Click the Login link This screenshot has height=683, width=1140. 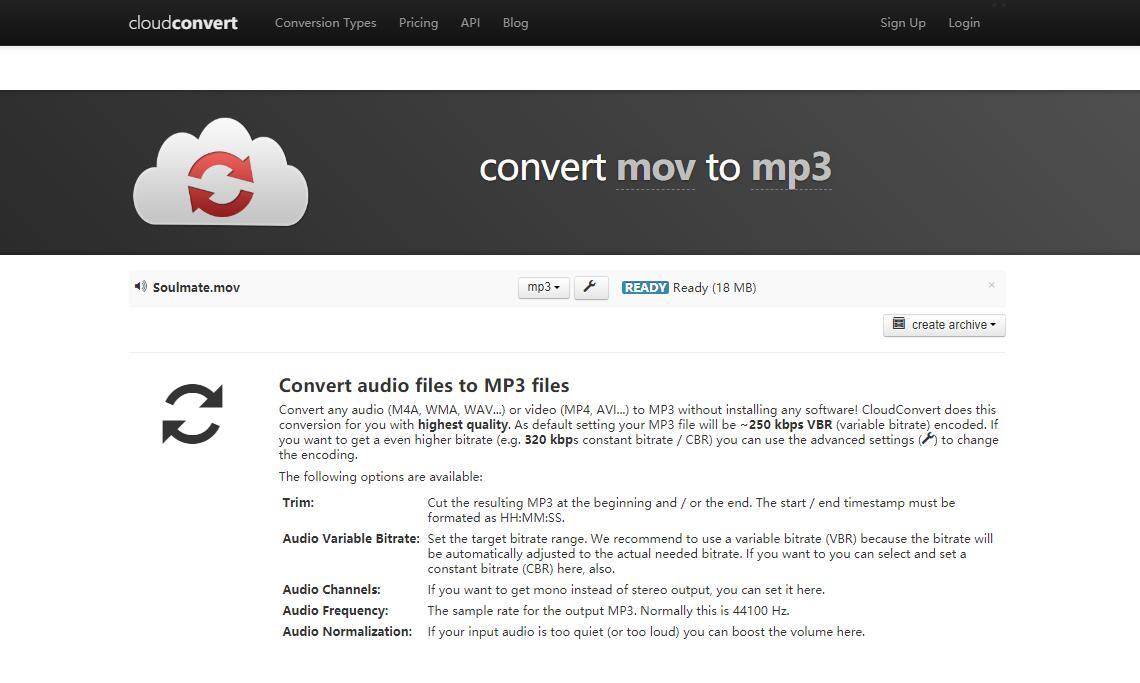click(964, 23)
